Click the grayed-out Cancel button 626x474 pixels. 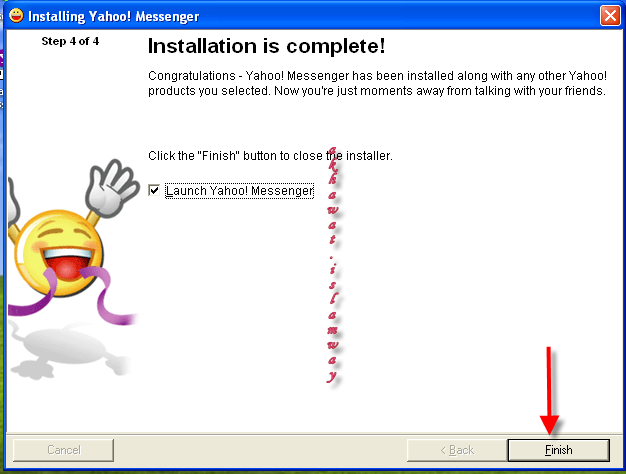63,450
